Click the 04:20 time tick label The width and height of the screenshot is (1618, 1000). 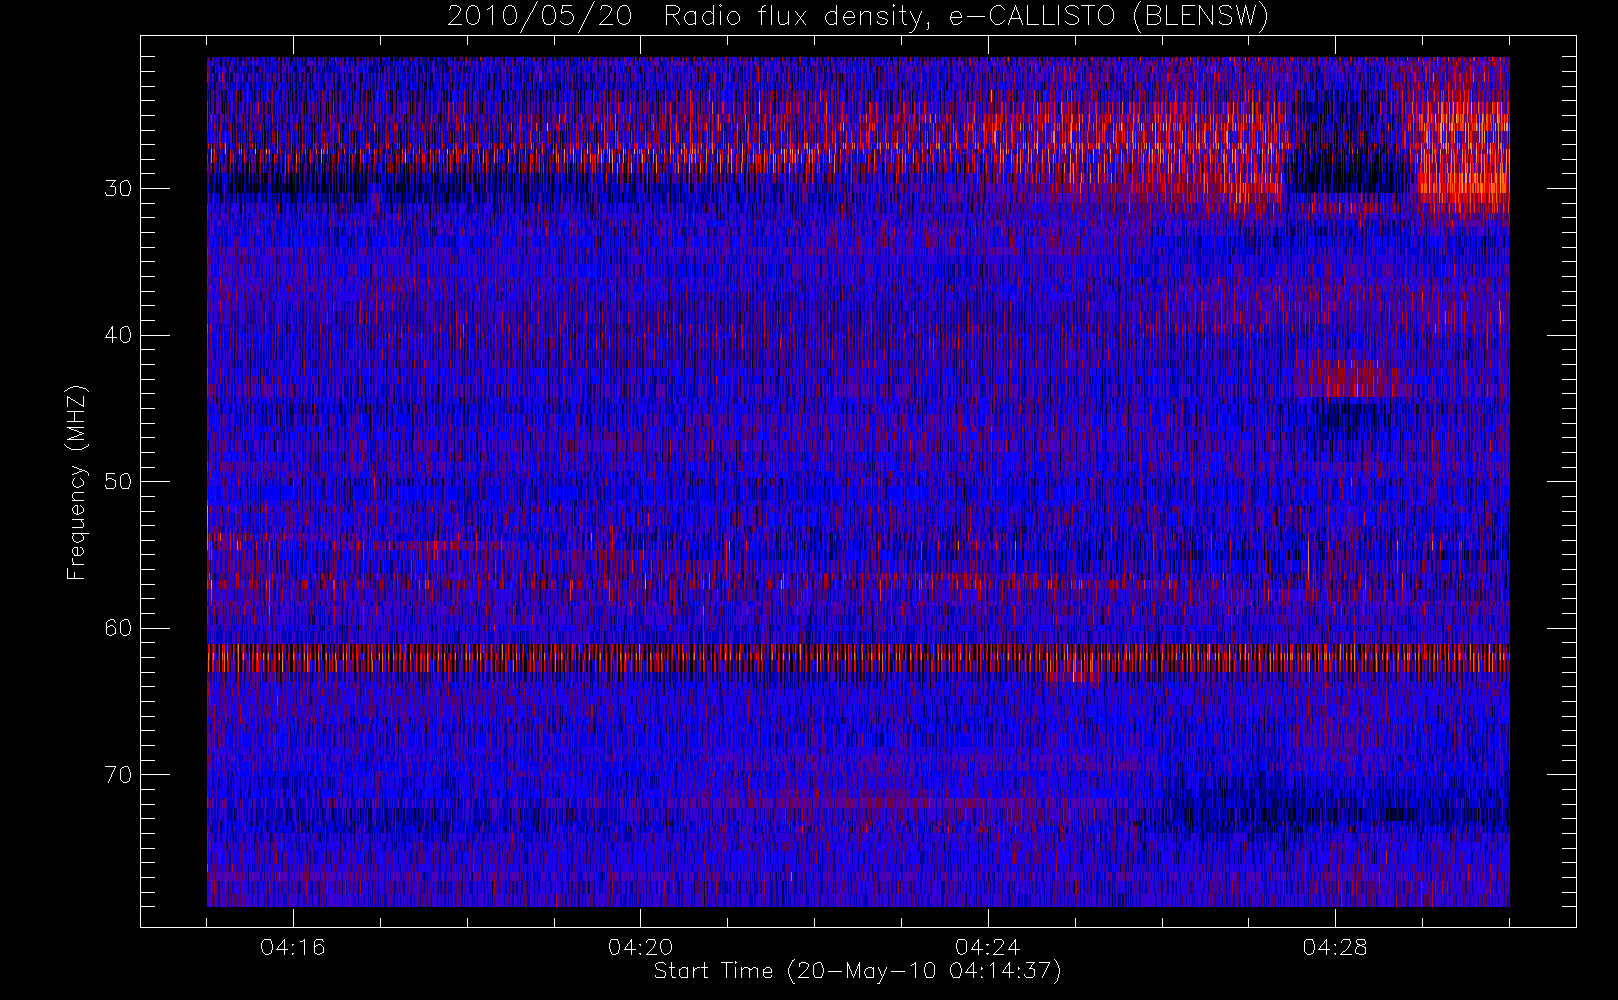pos(640,946)
